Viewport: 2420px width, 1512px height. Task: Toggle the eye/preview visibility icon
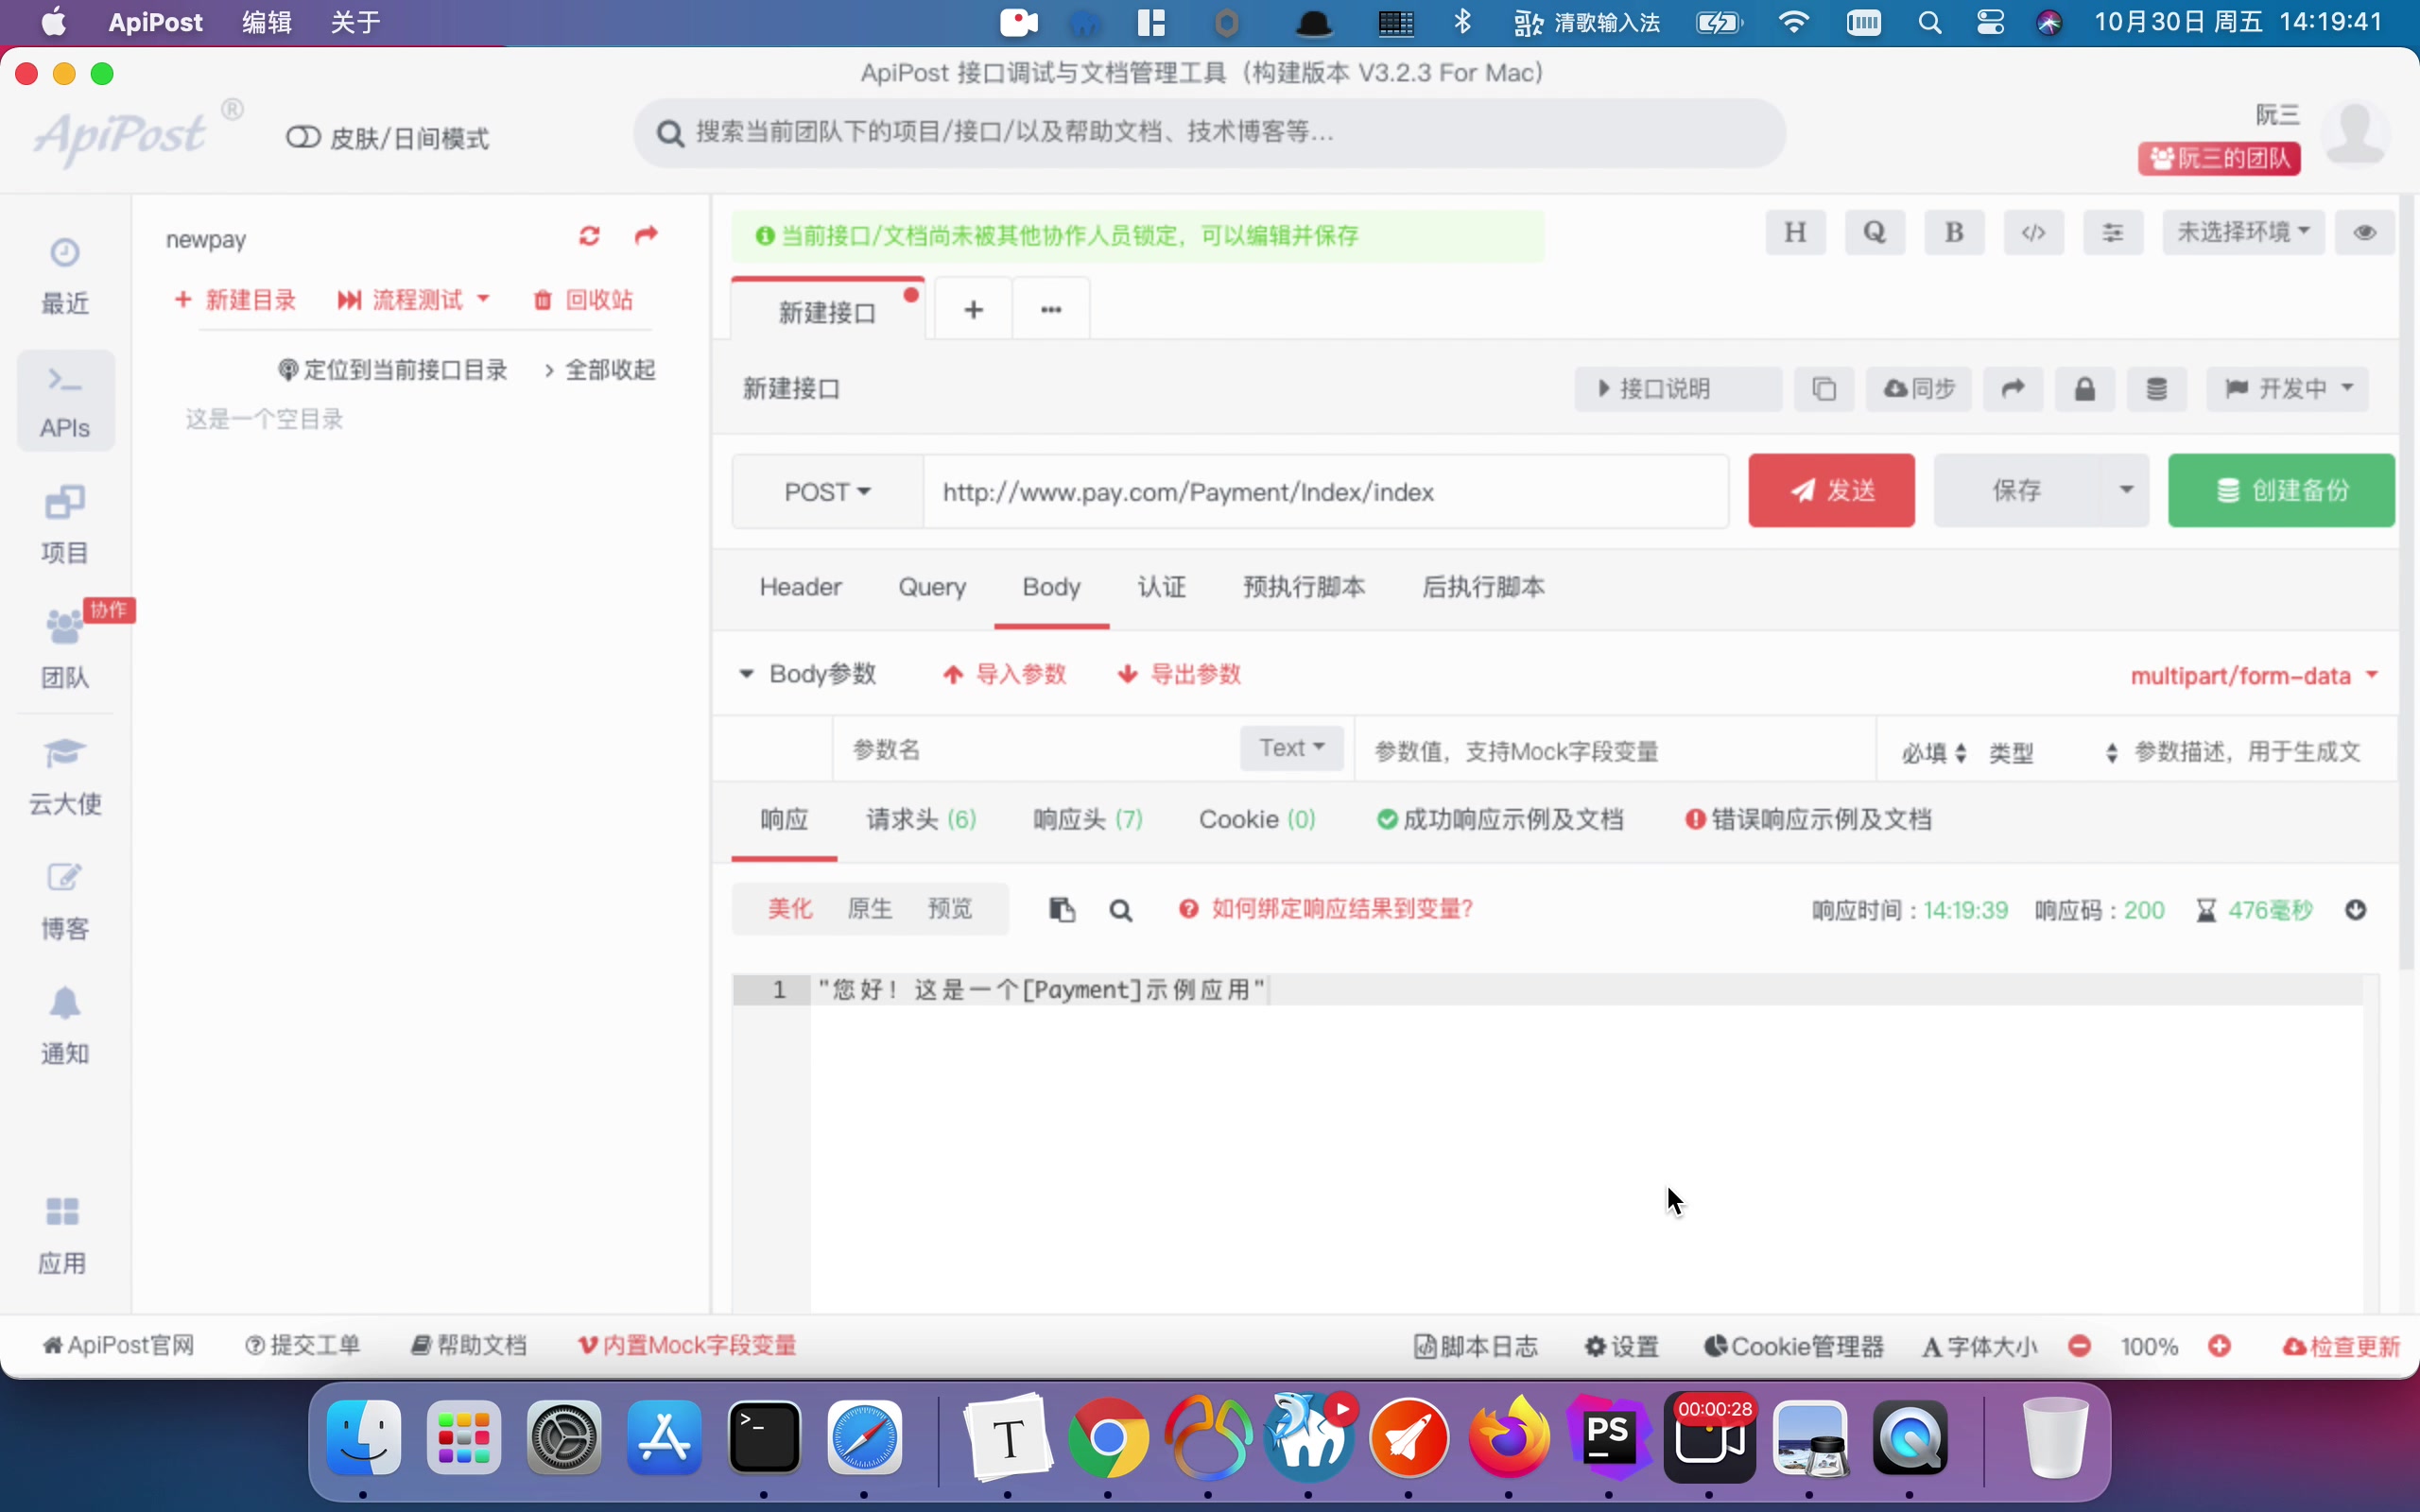pos(2364,232)
